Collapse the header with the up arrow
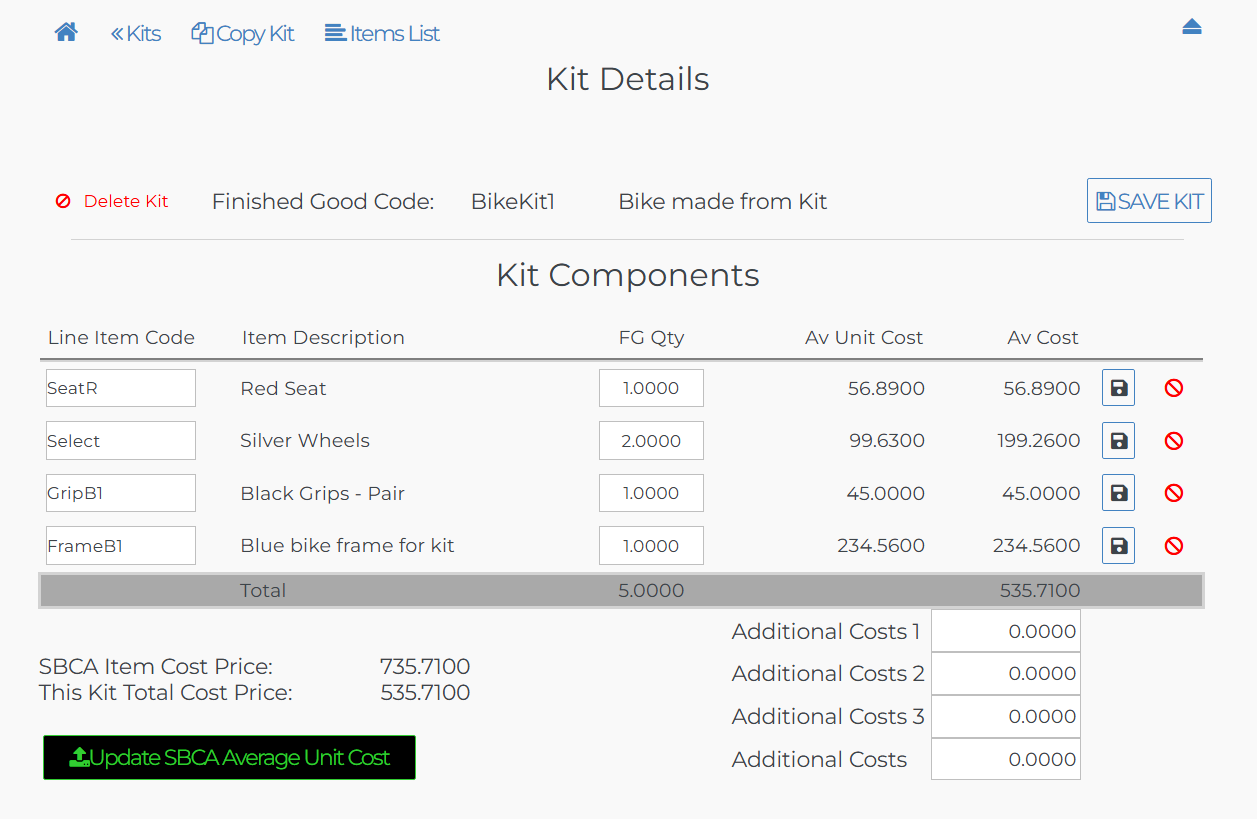1257x819 pixels. pyautogui.click(x=1191, y=28)
